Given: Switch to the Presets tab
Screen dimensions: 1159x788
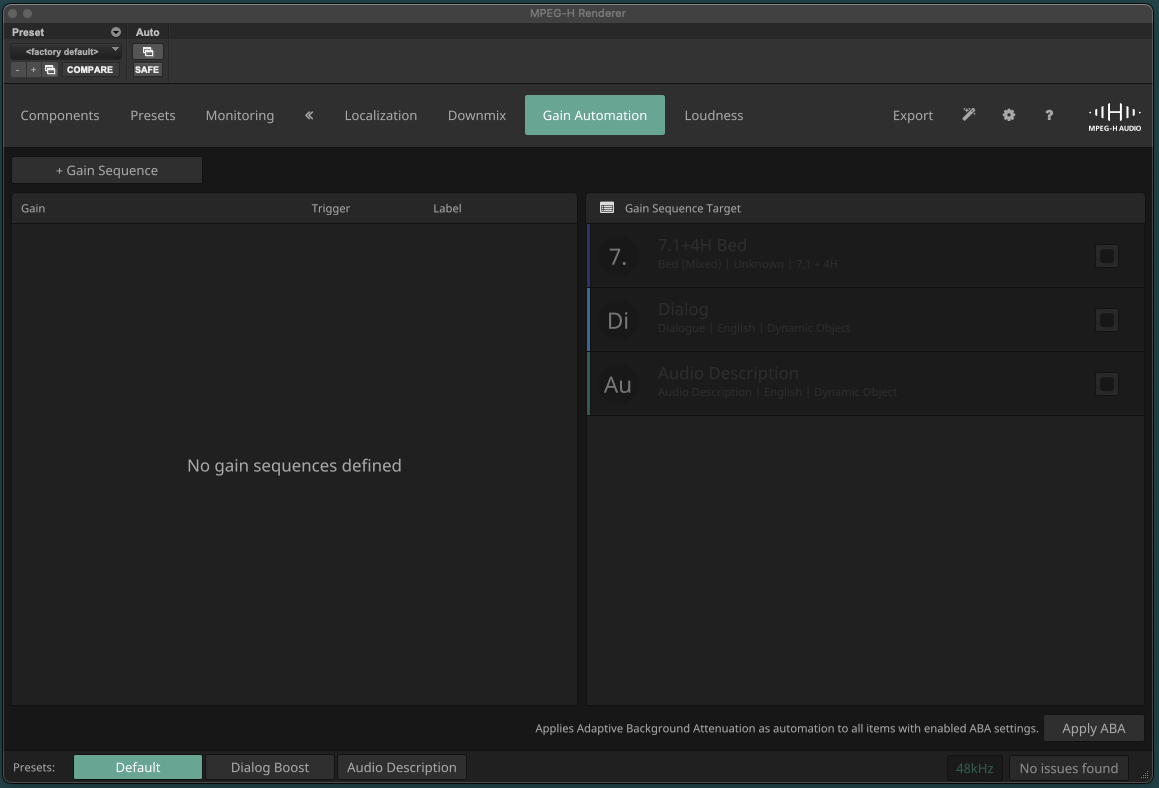Looking at the screenshot, I should 153,115.
